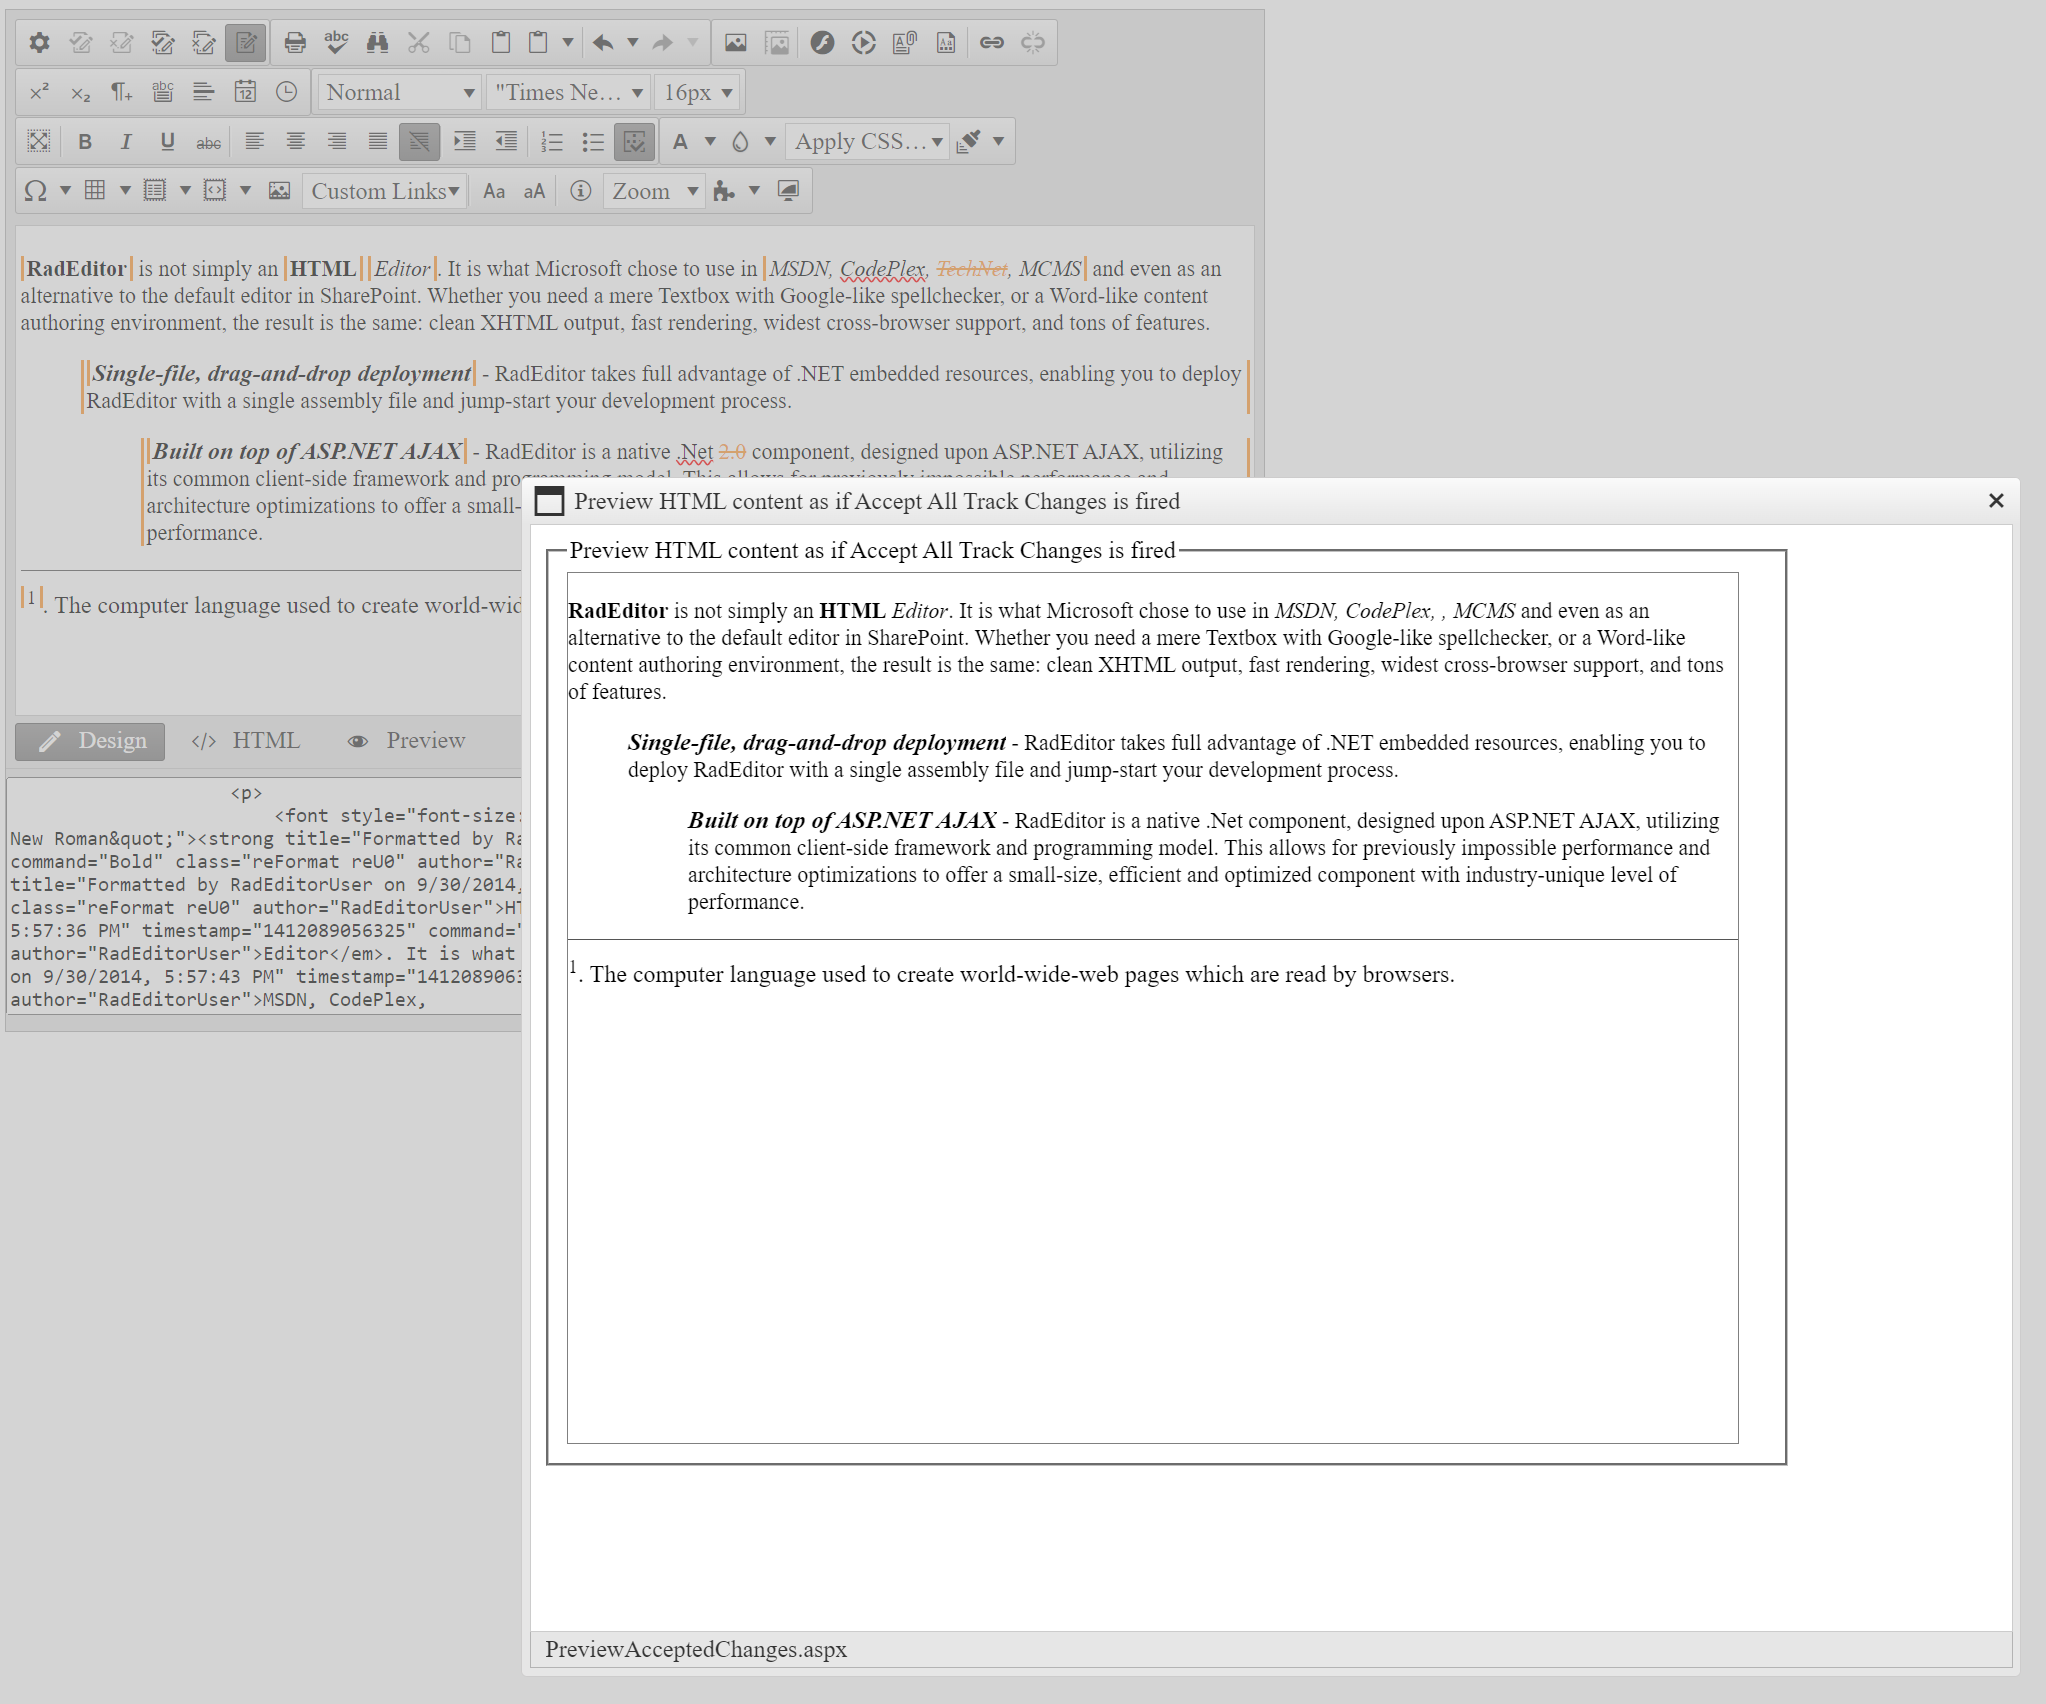Open the background color picker droplet
2046x1704 pixels.
pos(740,142)
